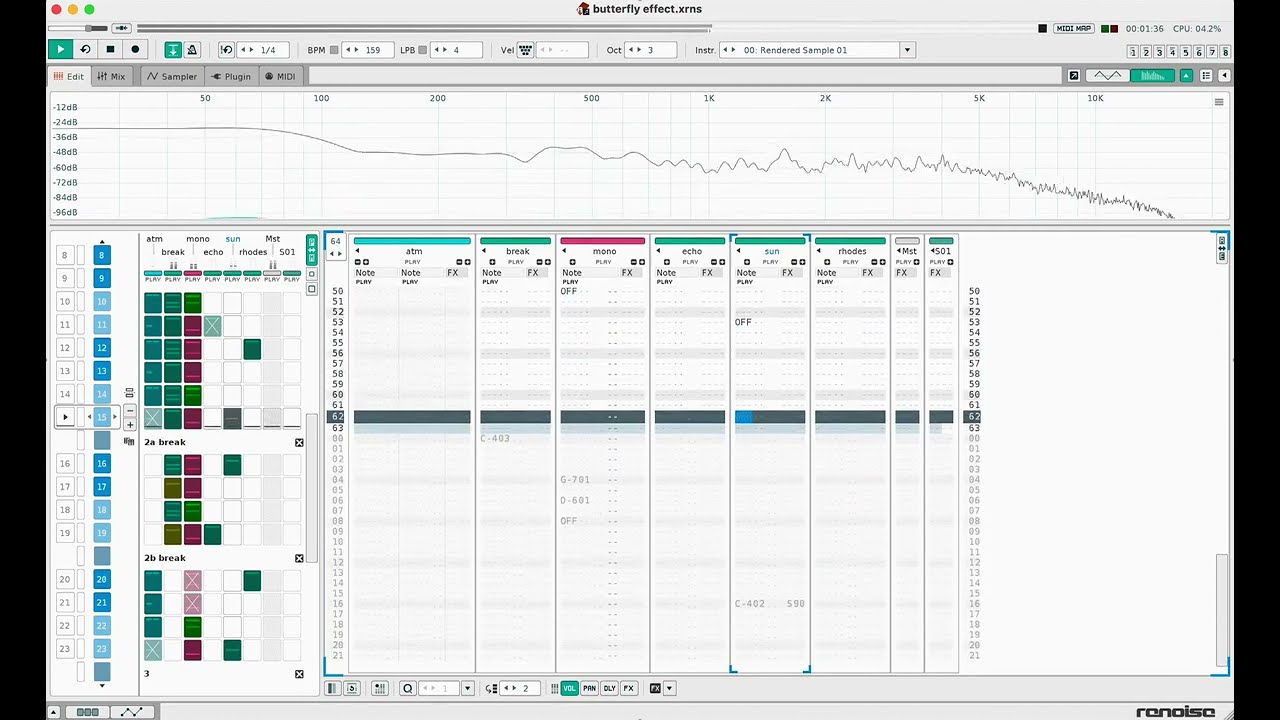Collapse upper frame with the up-arrow icon
1280x720 pixels.
(x=1187, y=76)
